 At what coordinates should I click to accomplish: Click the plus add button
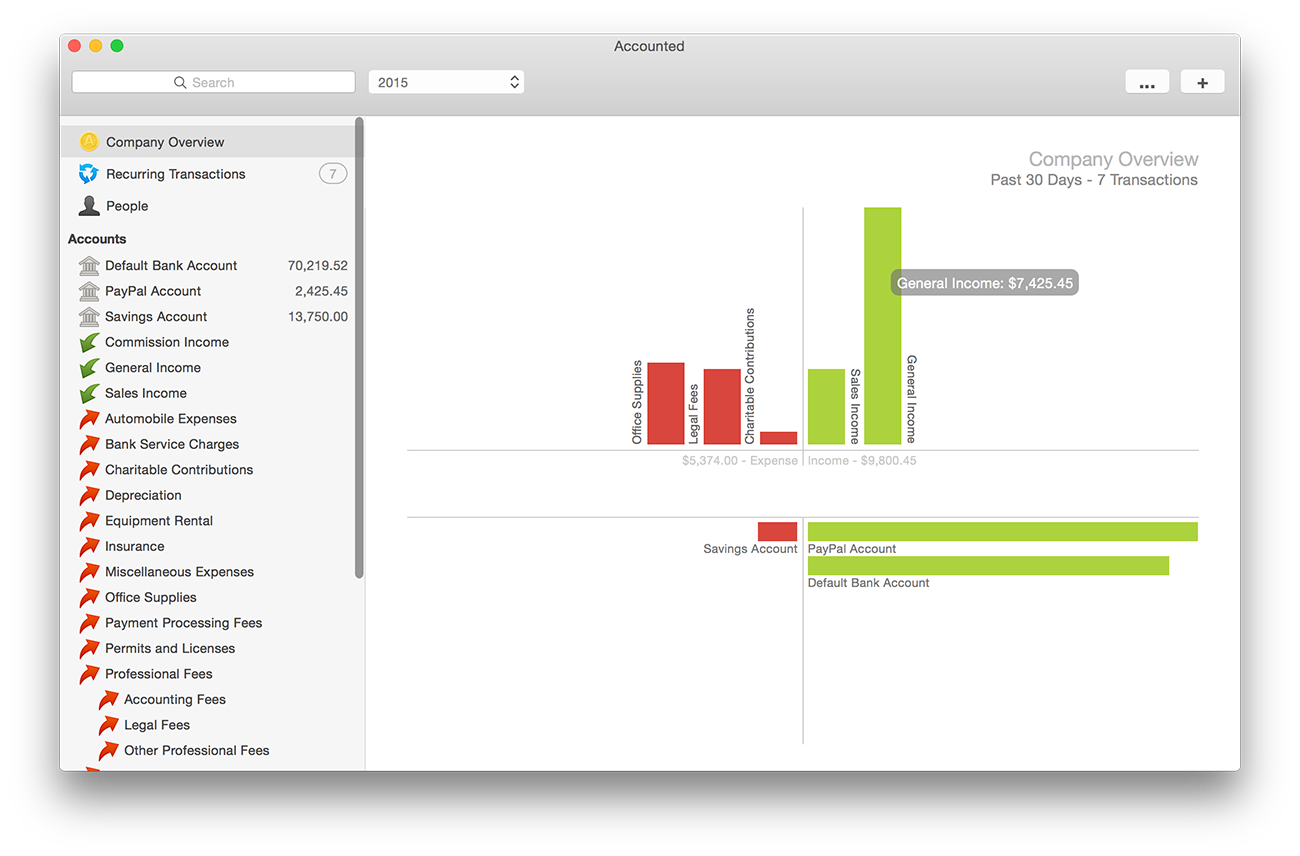[x=1202, y=82]
